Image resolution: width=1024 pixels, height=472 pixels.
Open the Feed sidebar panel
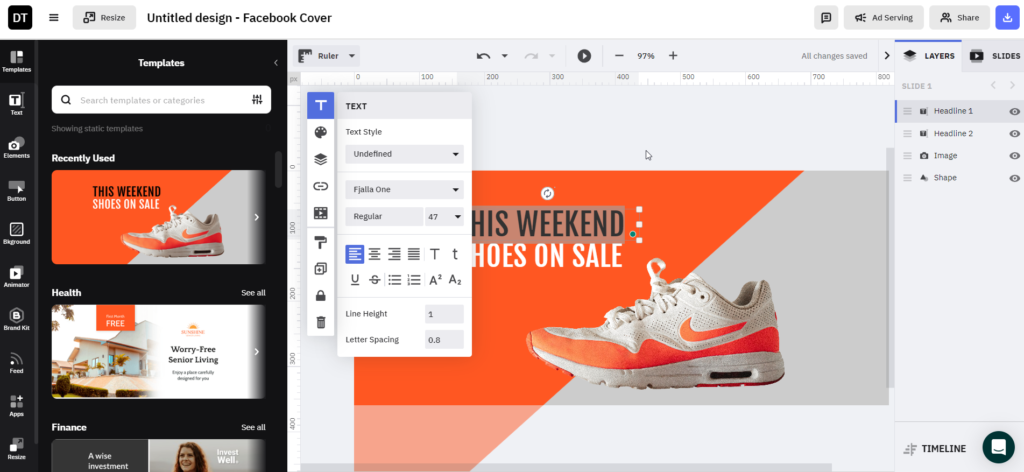point(16,363)
